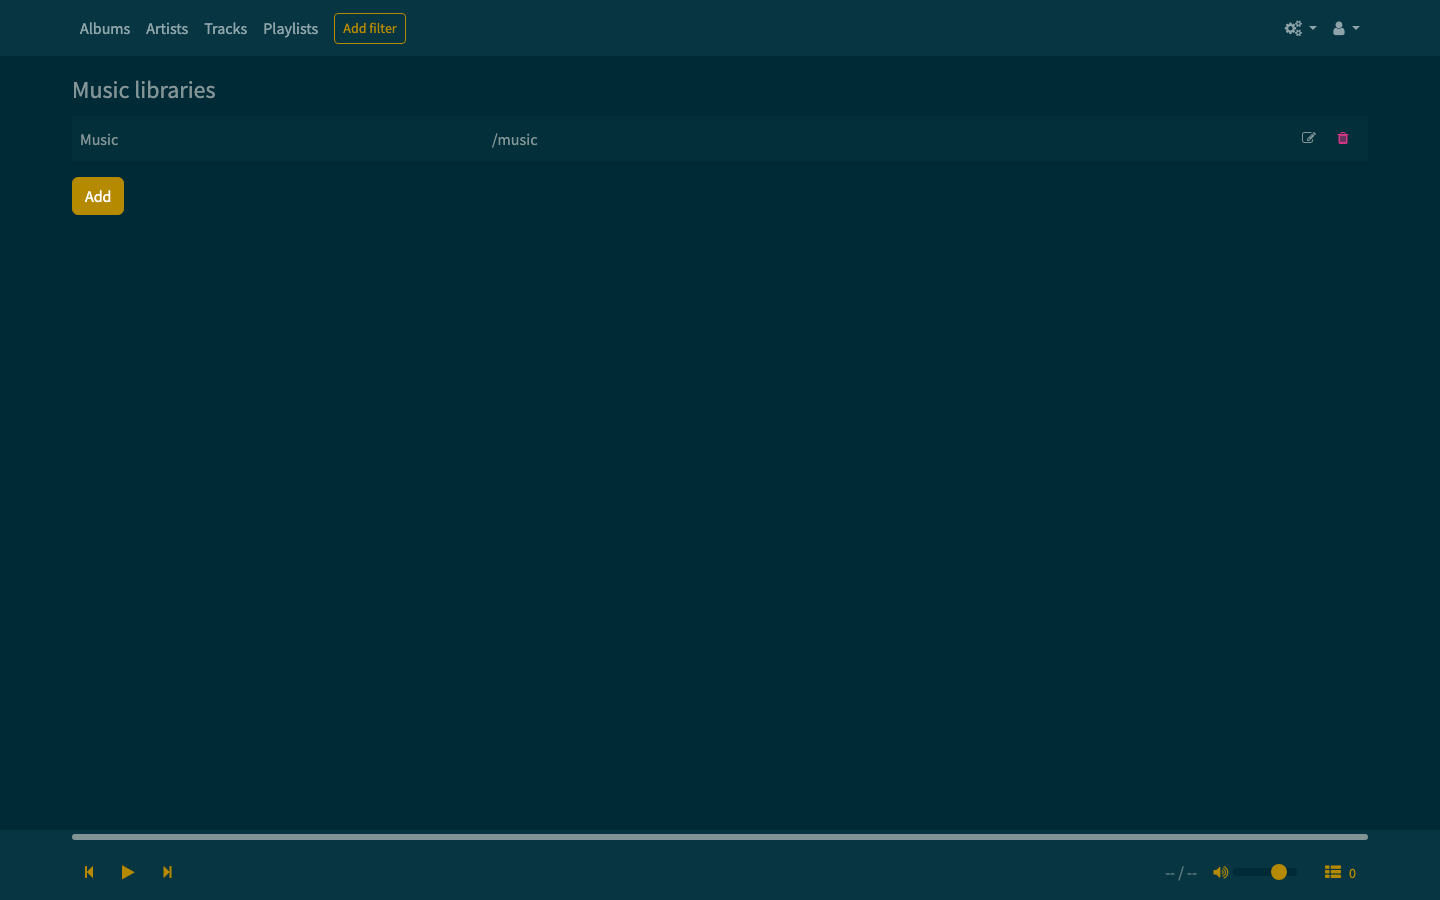Viewport: 1440px width, 900px height.
Task: Go to Tracks view
Action: coord(225,29)
